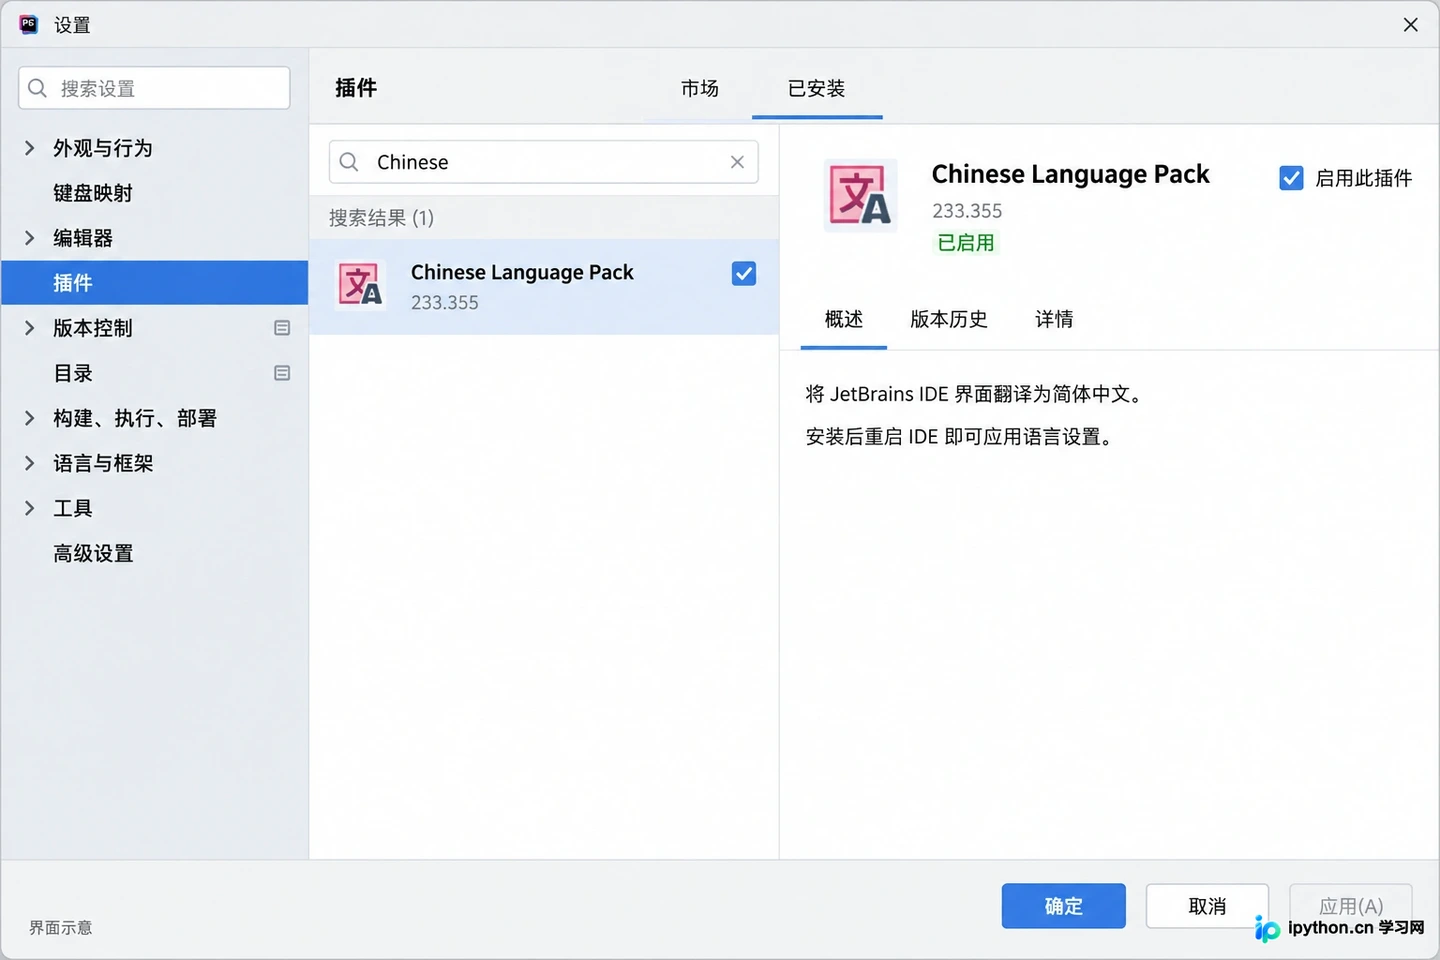
Task: Switch to the 市场 tab
Action: 700,88
